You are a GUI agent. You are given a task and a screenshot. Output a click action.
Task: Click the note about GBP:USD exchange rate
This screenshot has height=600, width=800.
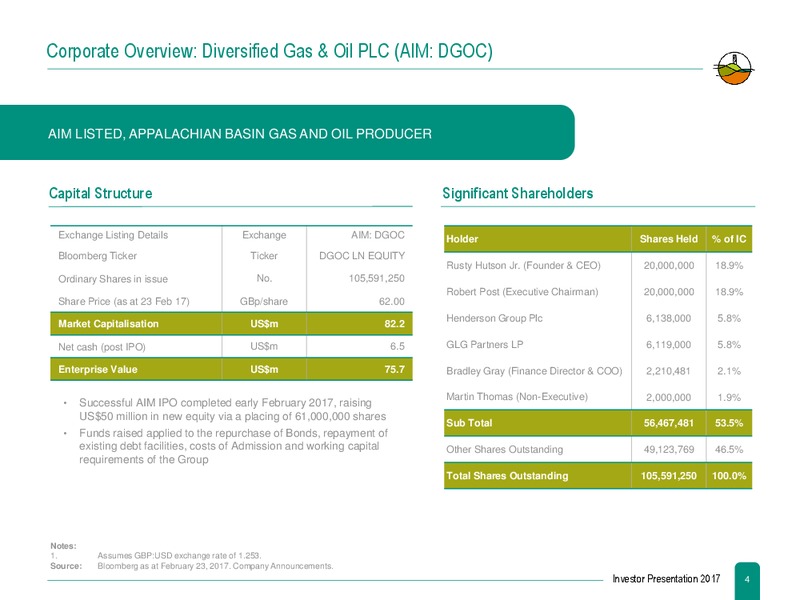[x=179, y=556]
